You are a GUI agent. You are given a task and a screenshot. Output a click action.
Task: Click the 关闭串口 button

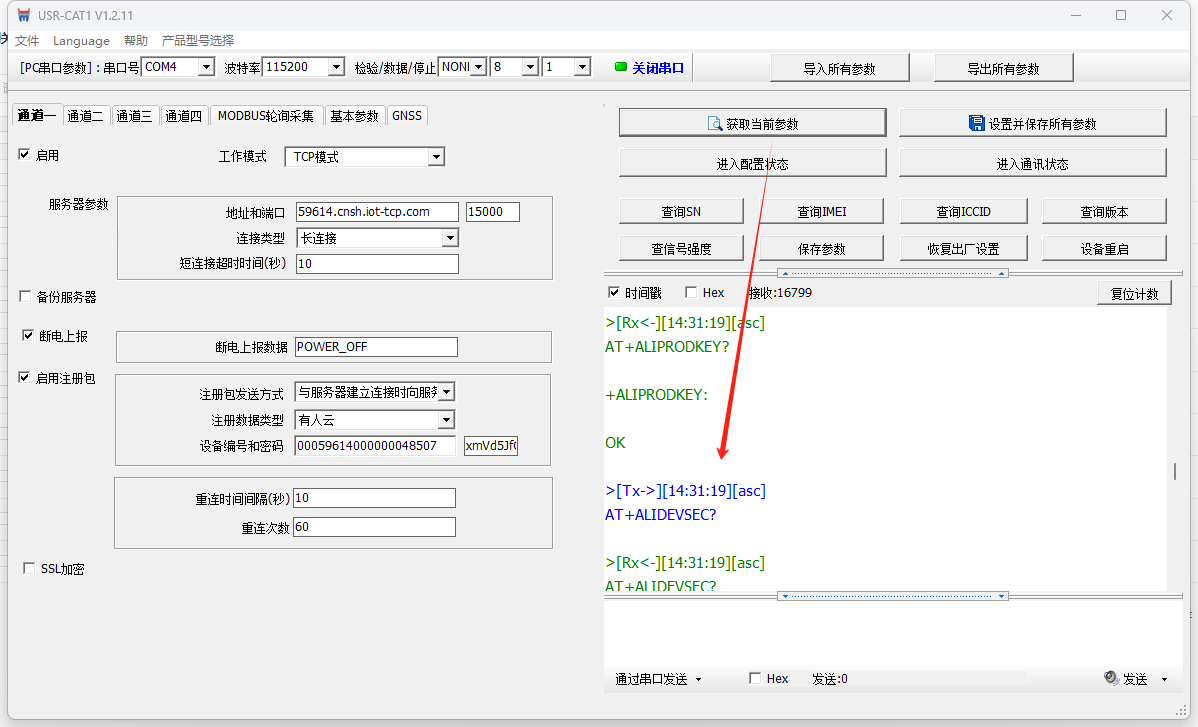tap(650, 68)
